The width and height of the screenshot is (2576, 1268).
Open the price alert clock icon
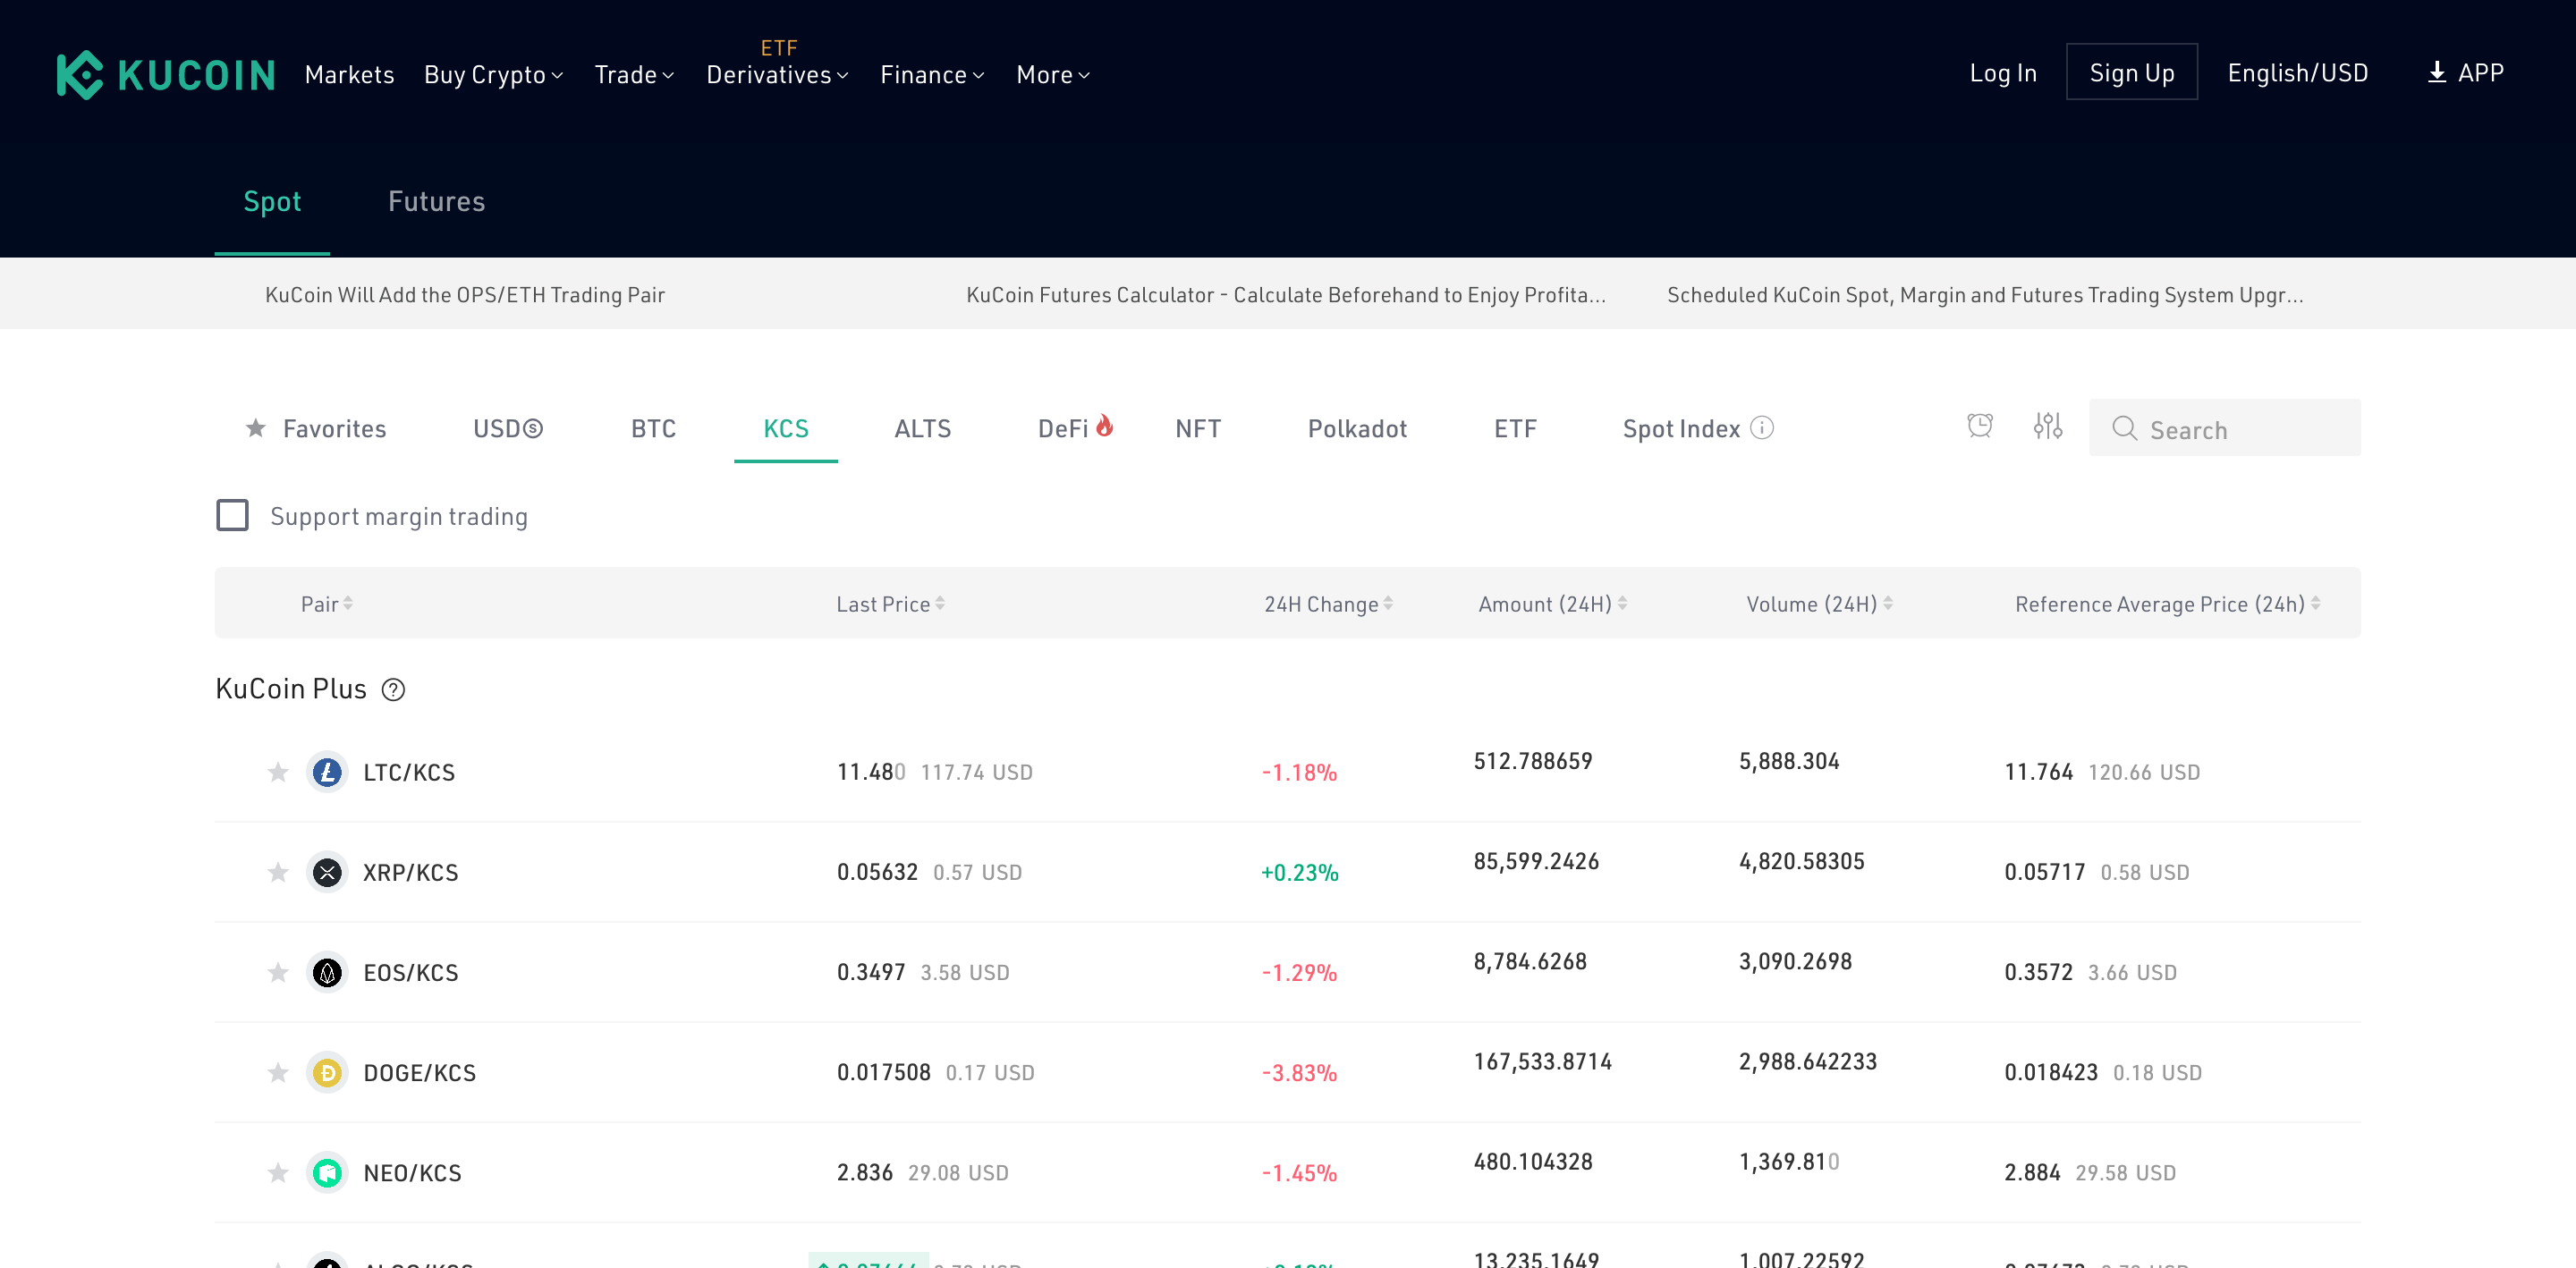click(1979, 426)
